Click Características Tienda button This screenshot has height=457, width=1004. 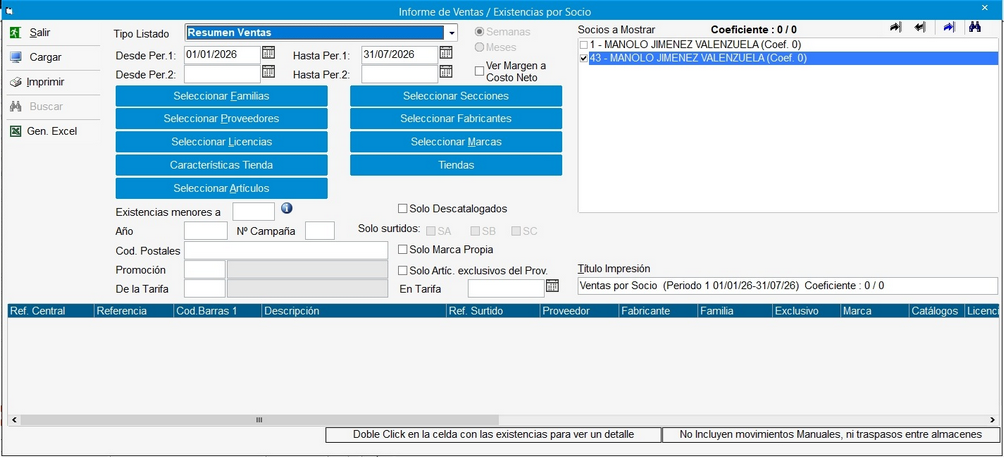click(222, 165)
